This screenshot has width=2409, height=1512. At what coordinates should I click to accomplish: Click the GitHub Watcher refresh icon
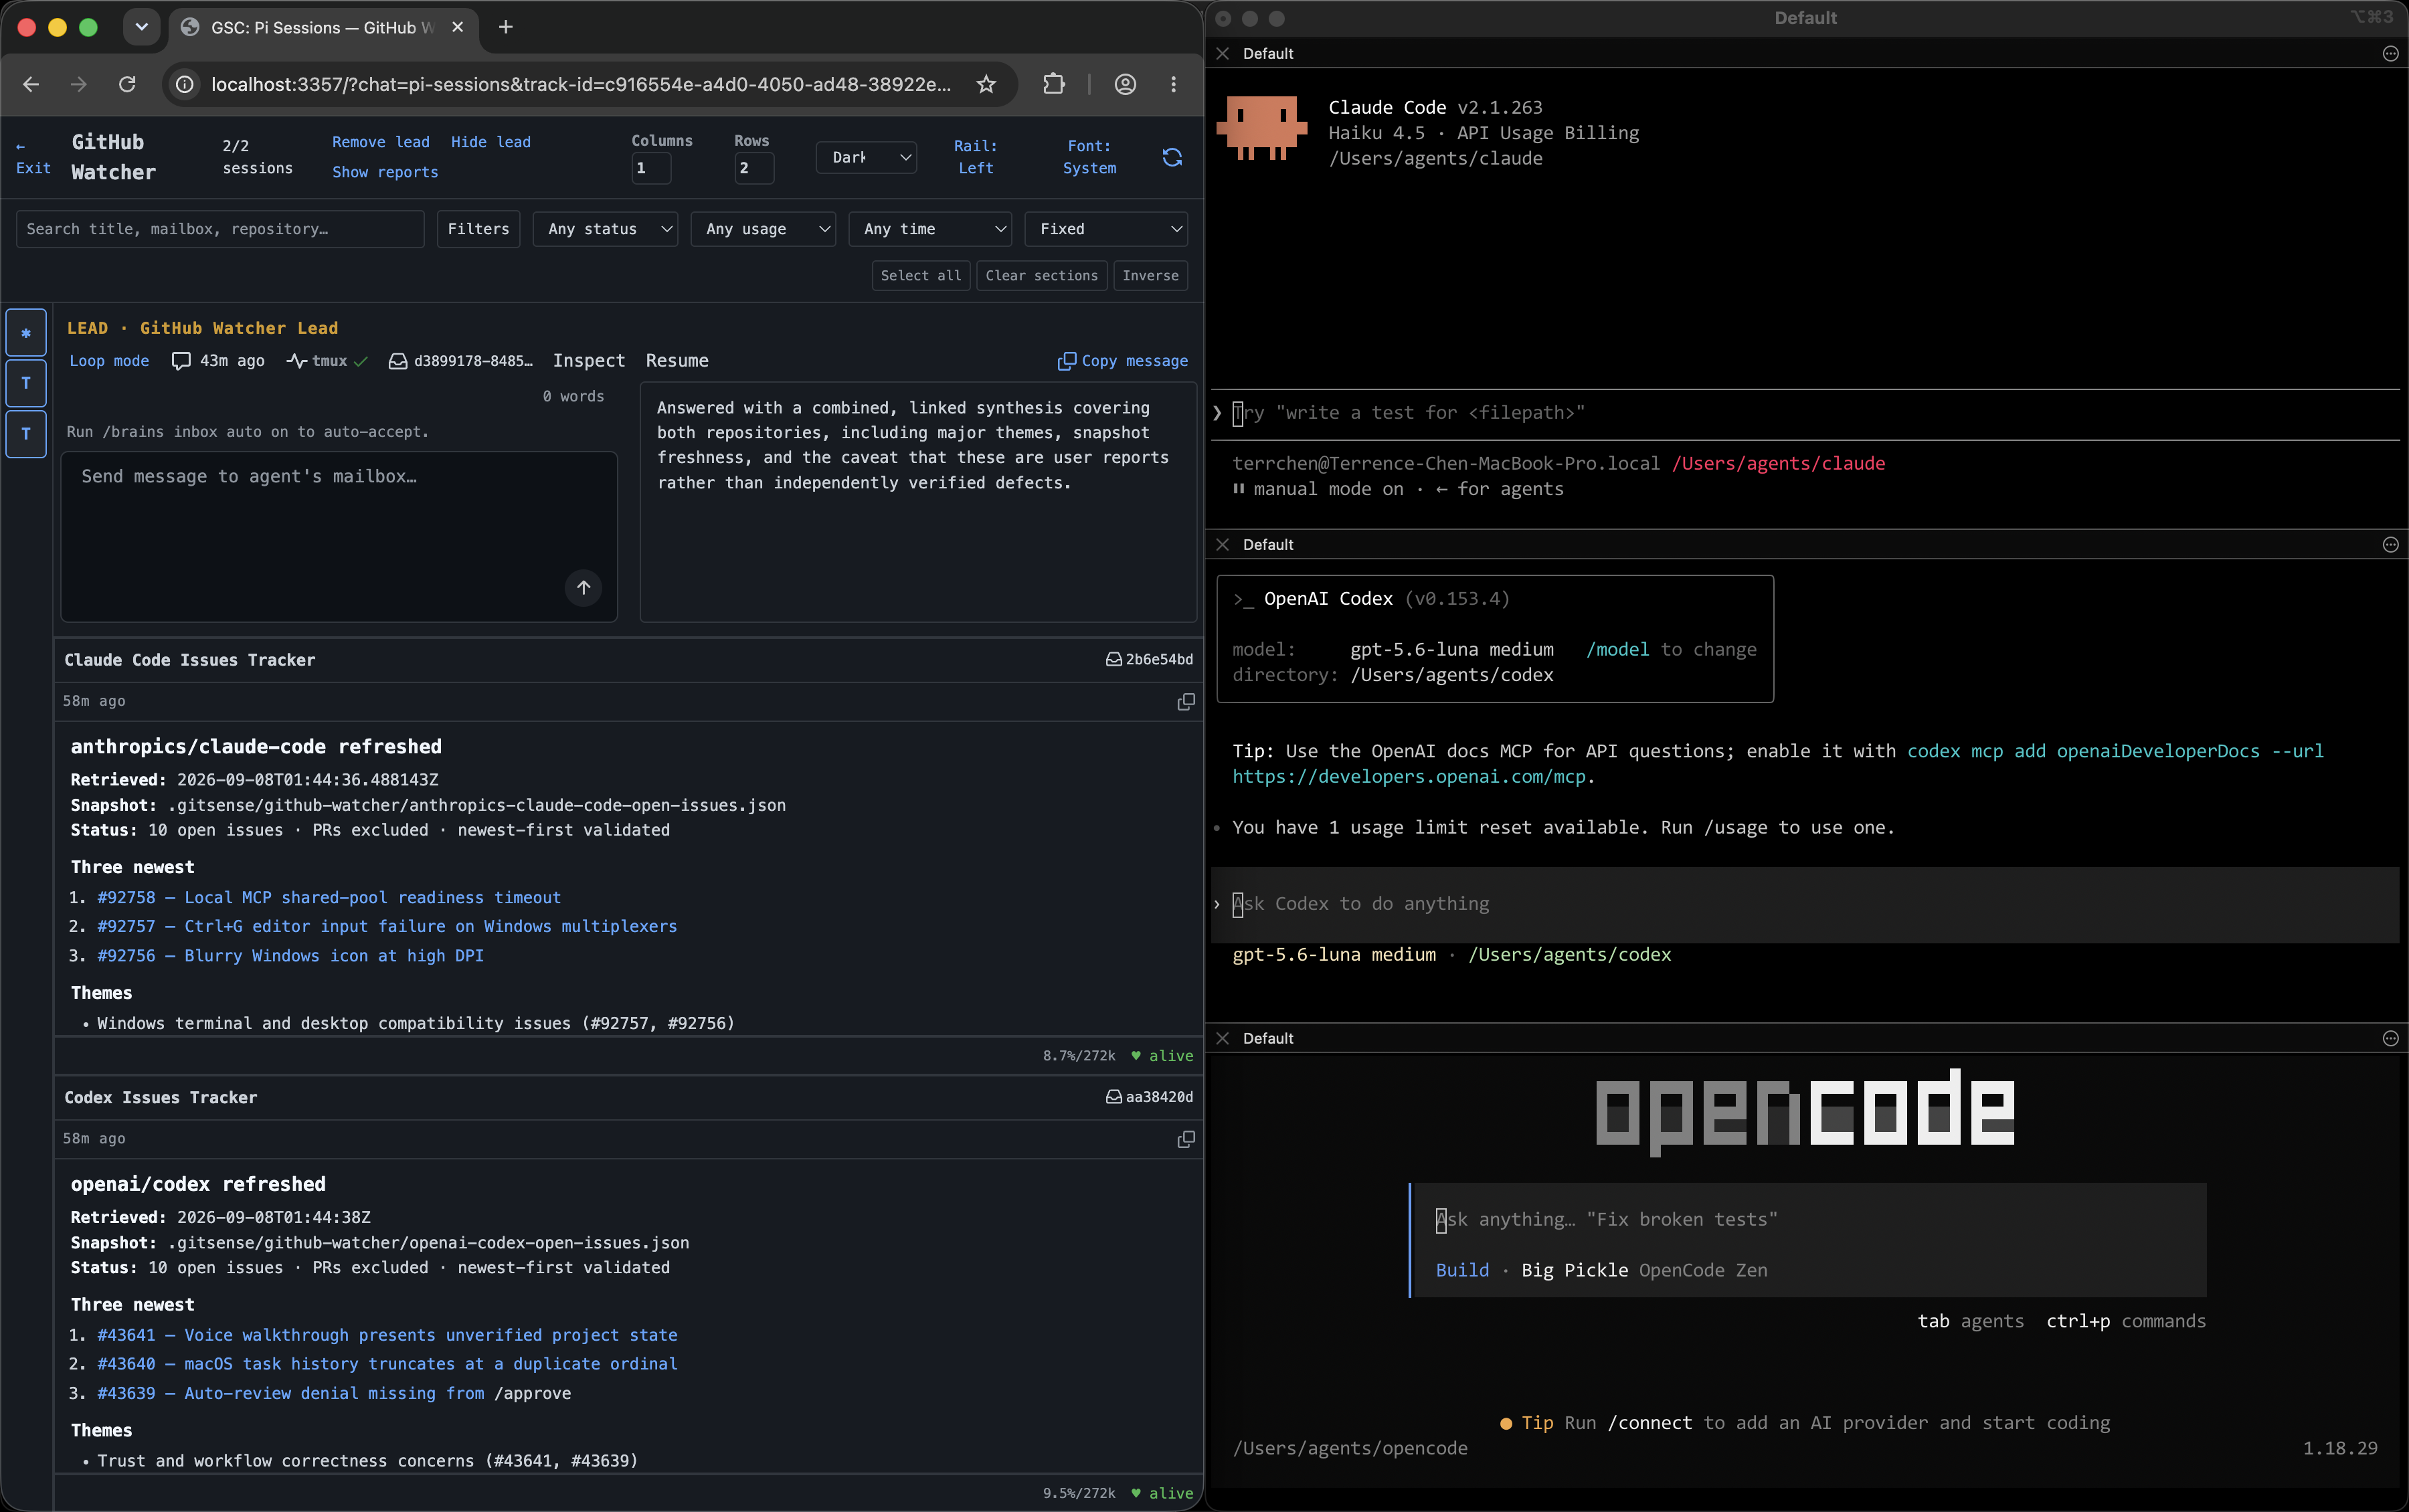click(1172, 157)
